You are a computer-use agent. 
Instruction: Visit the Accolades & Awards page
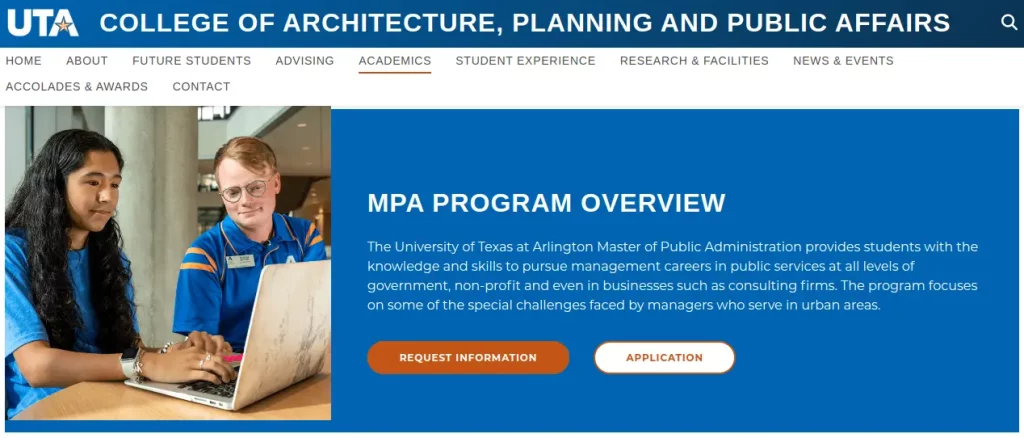tap(77, 87)
